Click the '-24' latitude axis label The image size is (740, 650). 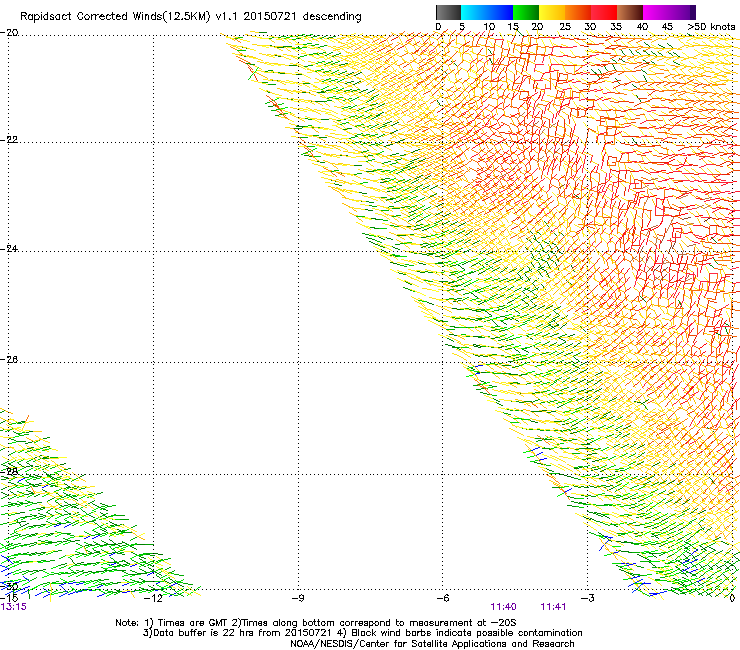point(9,248)
